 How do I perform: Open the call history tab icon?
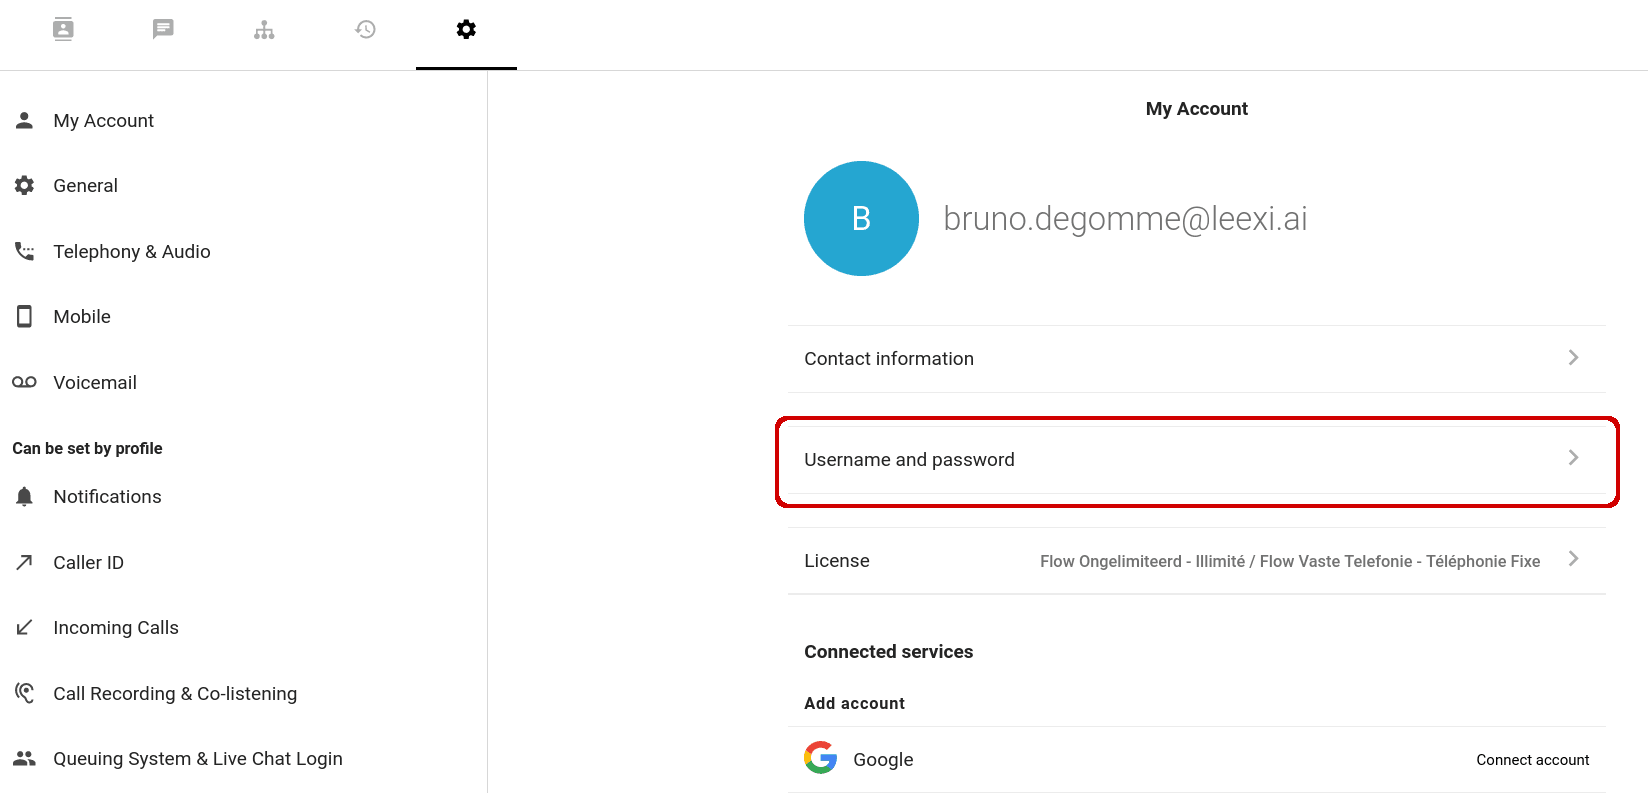click(365, 29)
